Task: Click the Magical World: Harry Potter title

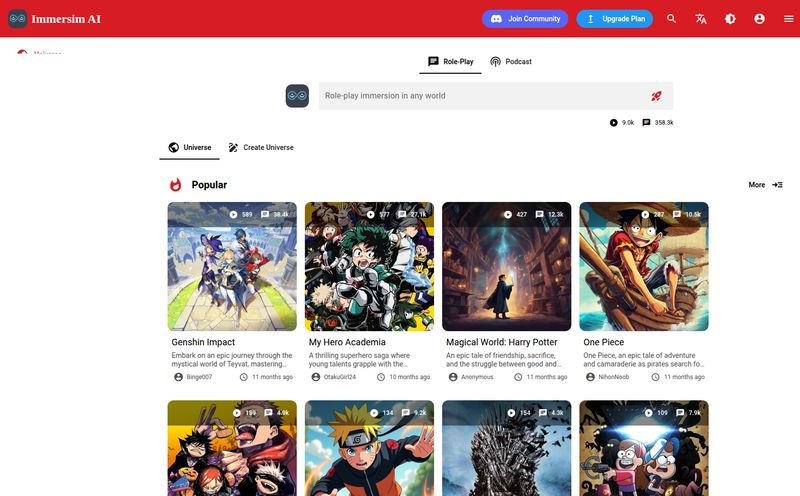Action: pos(502,342)
